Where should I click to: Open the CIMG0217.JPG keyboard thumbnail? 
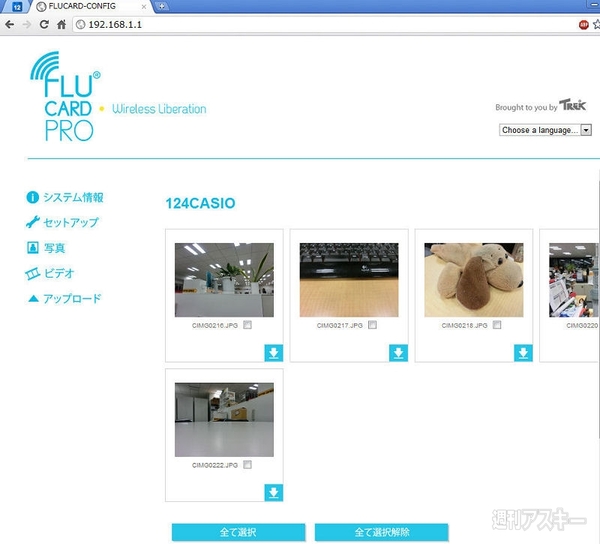click(349, 280)
